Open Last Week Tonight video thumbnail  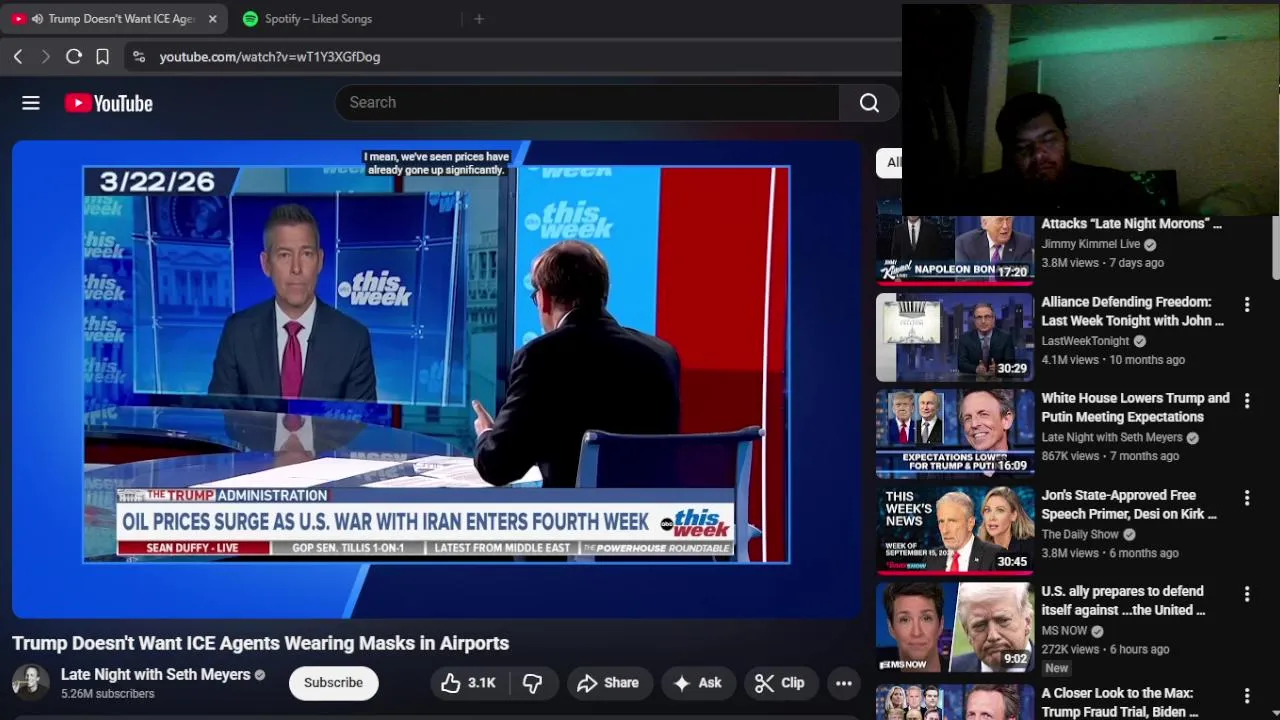955,338
